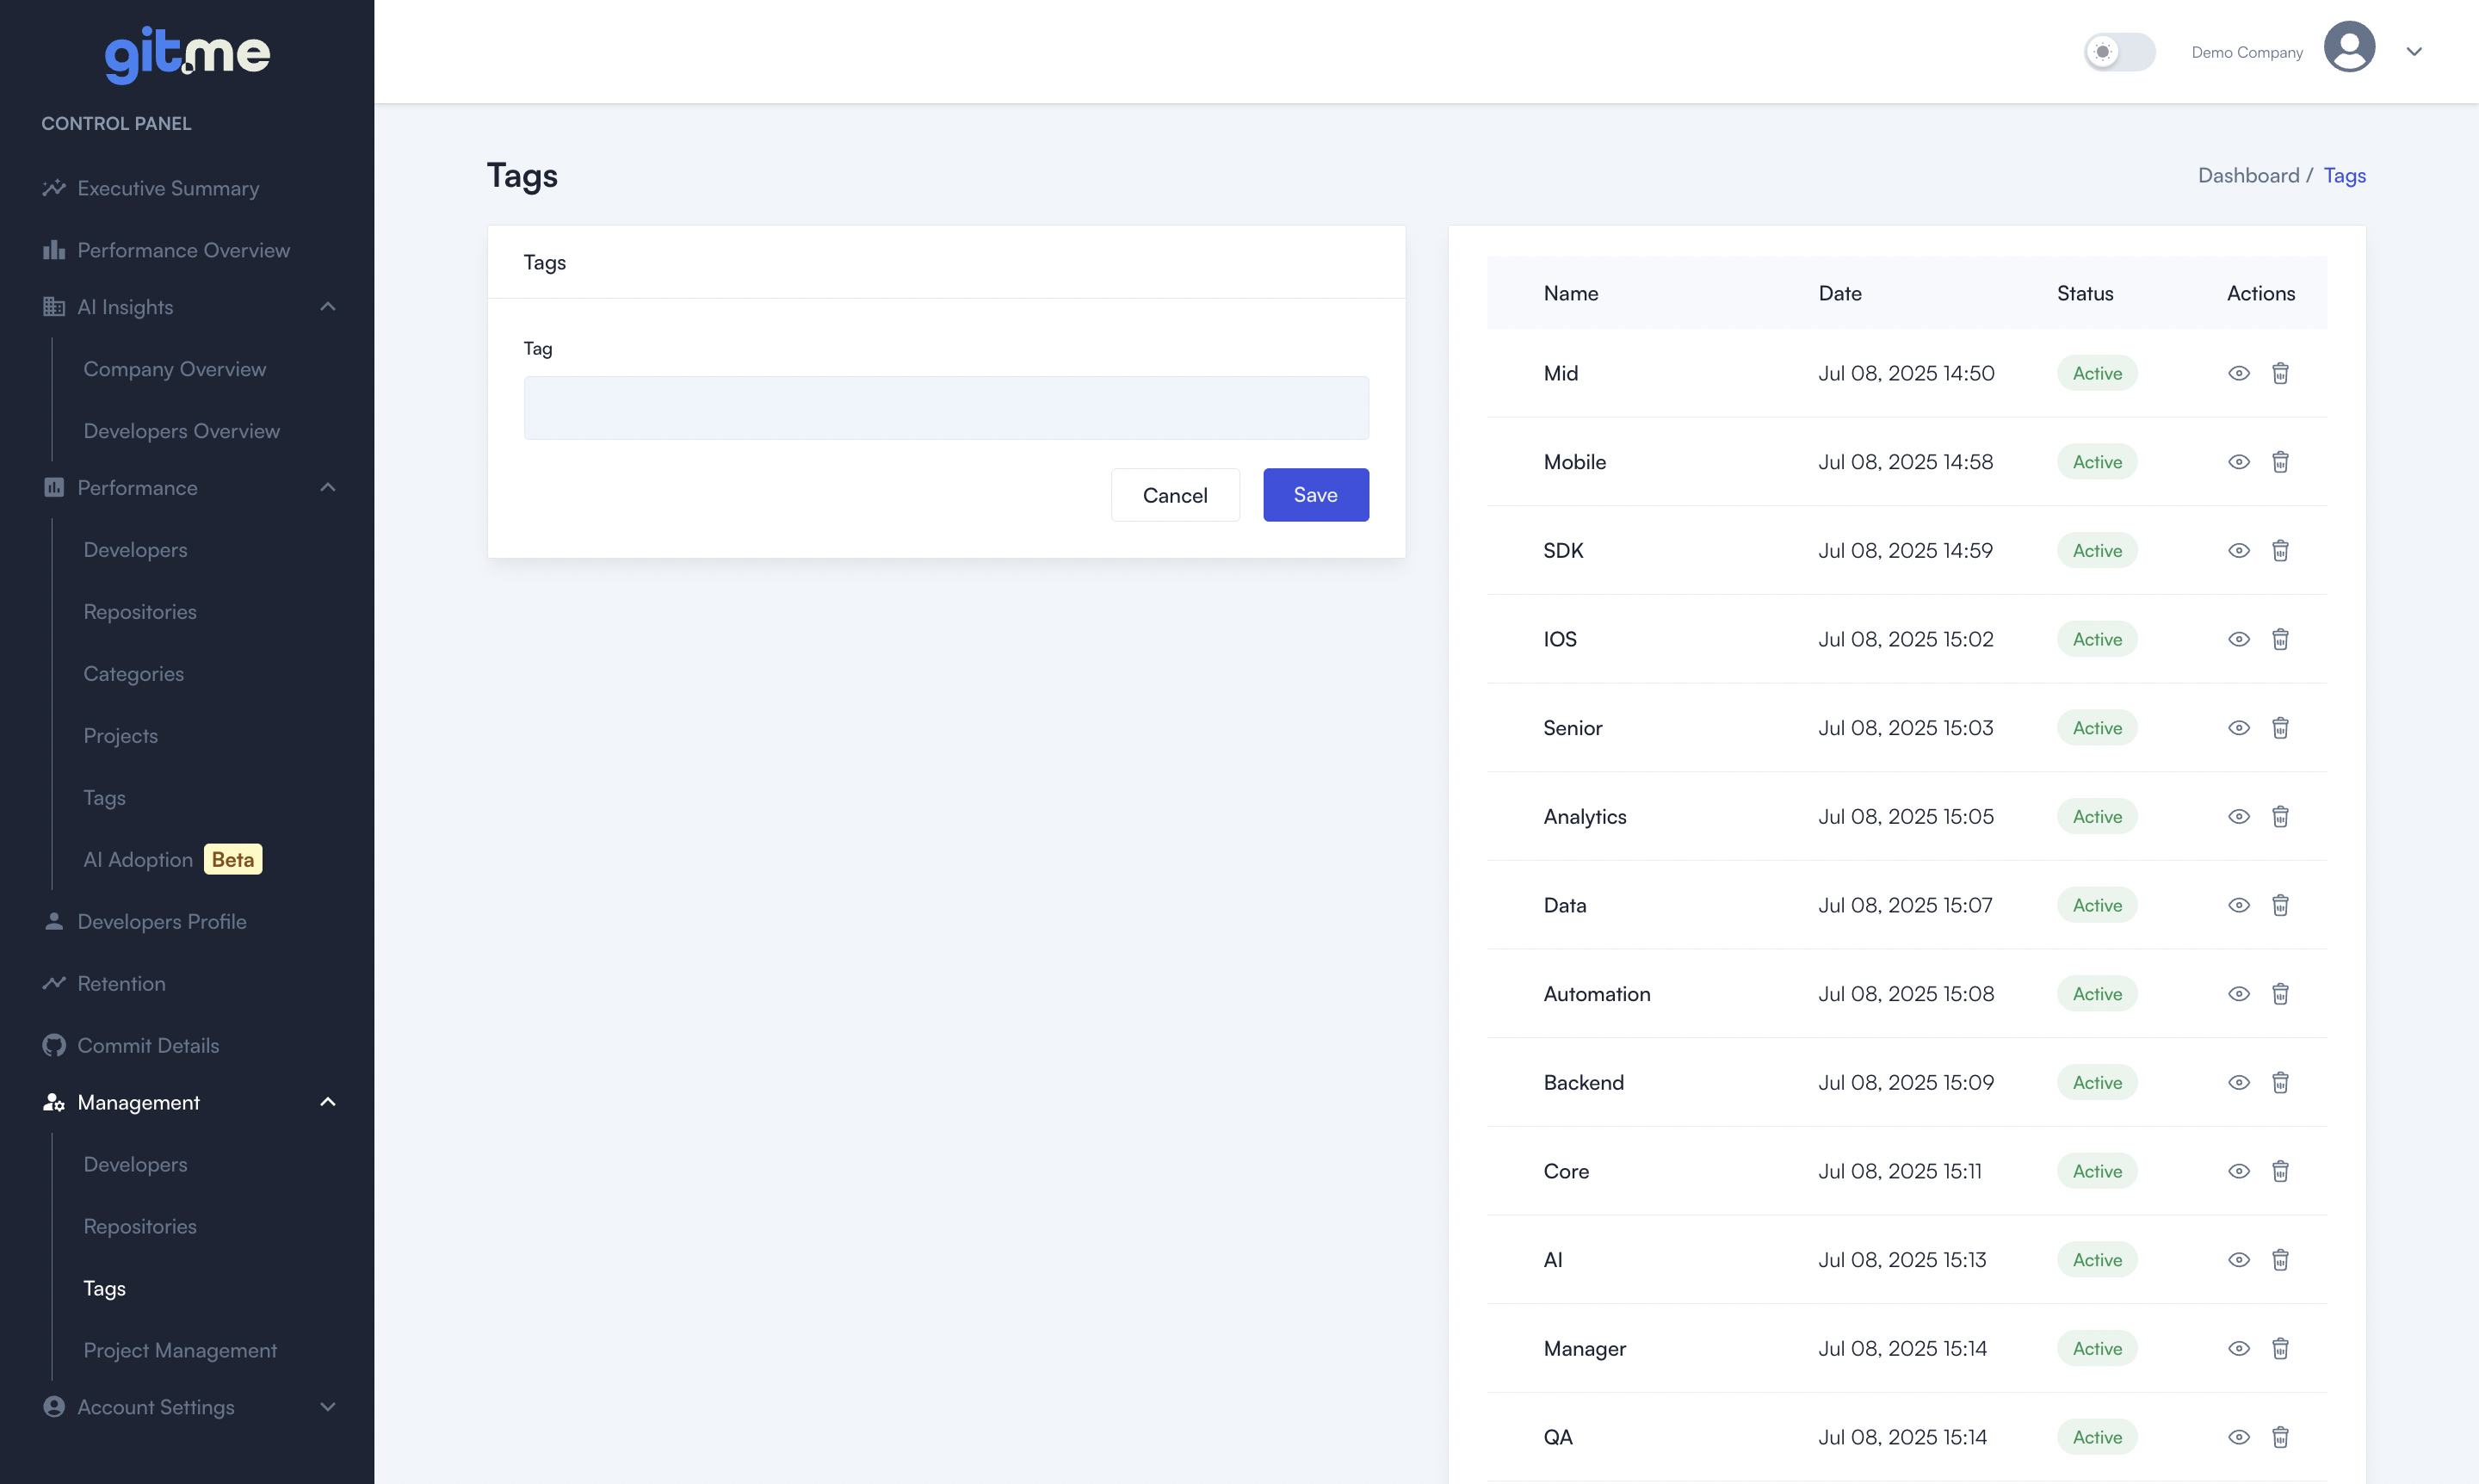
Task: Toggle visibility eye for Mobile tag
Action: click(x=2239, y=462)
